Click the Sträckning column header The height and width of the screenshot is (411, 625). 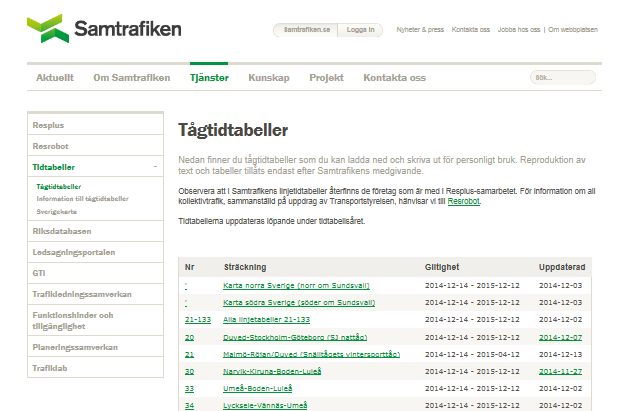pos(245,267)
